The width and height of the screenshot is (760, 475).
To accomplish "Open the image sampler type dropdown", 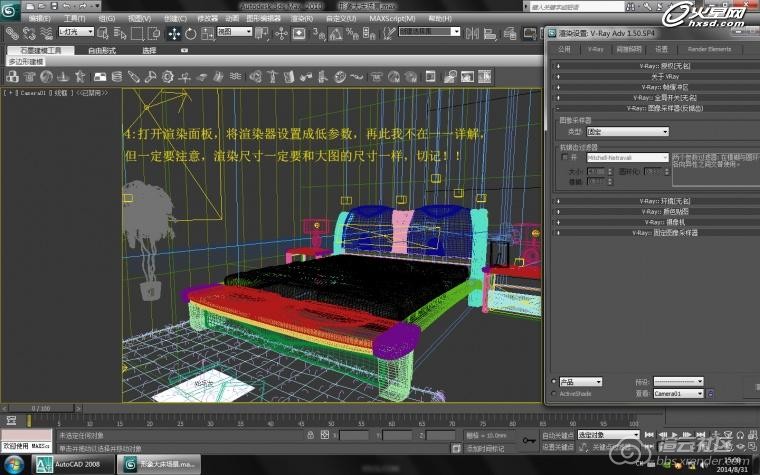I will coord(627,131).
